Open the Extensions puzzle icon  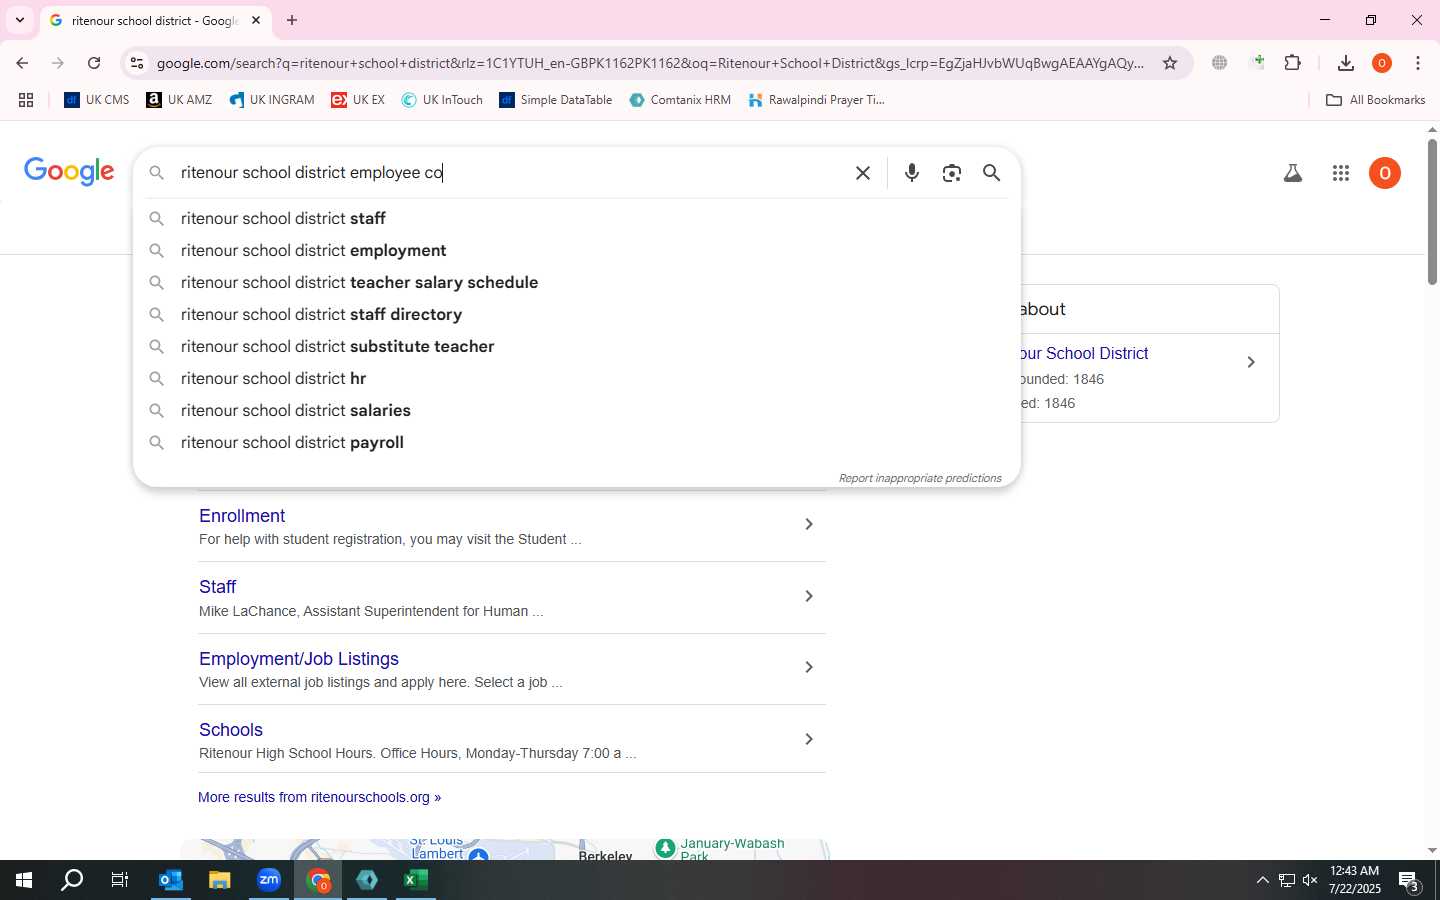click(x=1292, y=63)
